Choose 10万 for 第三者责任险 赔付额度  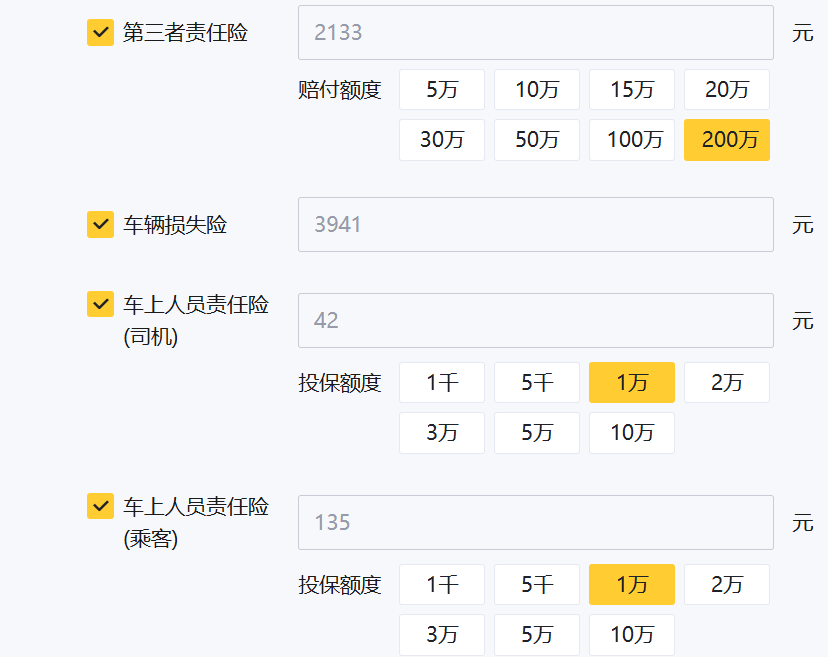pyautogui.click(x=536, y=90)
